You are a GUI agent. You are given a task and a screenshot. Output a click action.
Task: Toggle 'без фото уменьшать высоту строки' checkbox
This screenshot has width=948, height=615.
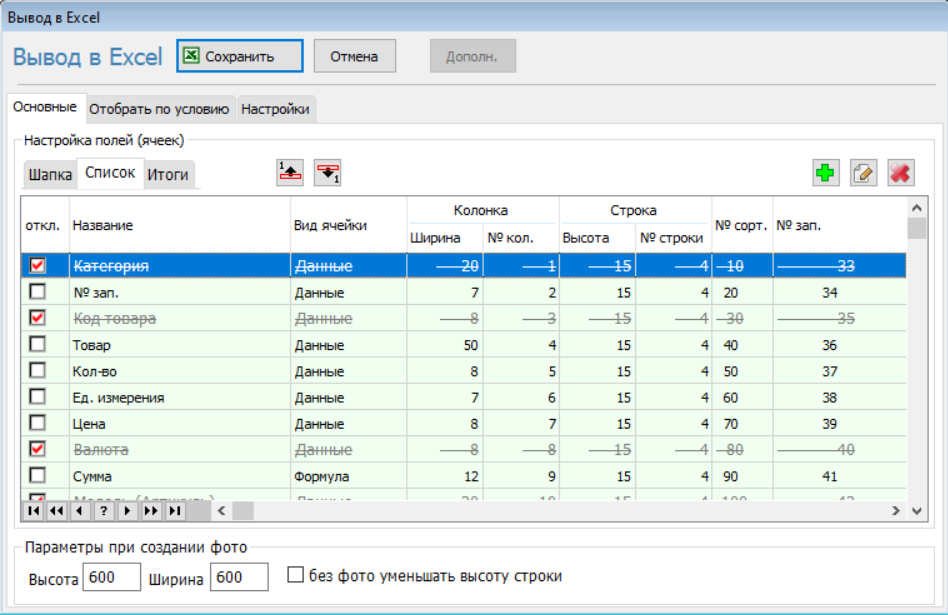(295, 576)
